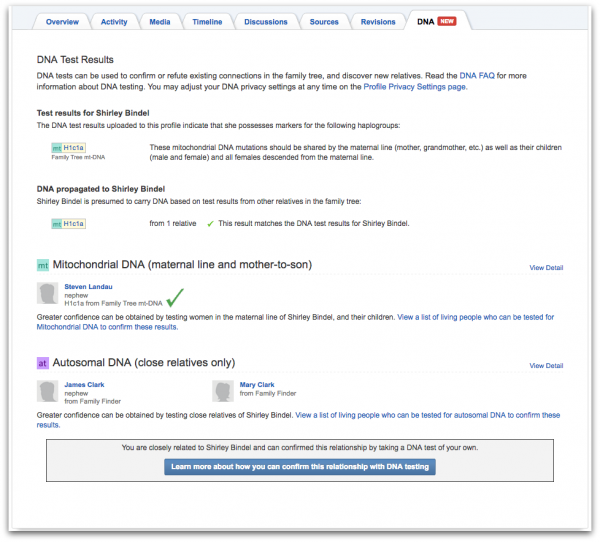Click the purple at icon beside Autosomal DNA heading
600x542 pixels.
pos(42,363)
